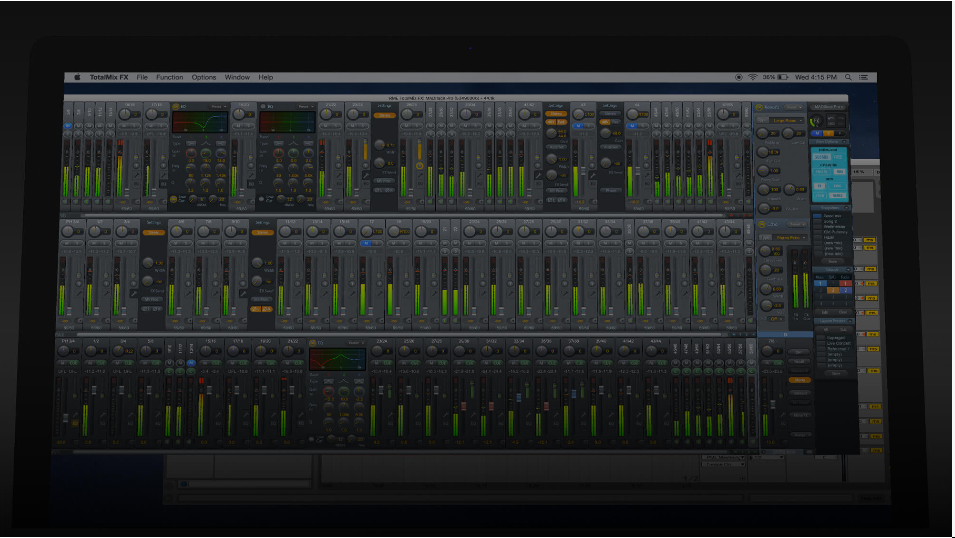This screenshot has height=538, width=955.
Task: Toggle Echo power icon
Action: (761, 224)
